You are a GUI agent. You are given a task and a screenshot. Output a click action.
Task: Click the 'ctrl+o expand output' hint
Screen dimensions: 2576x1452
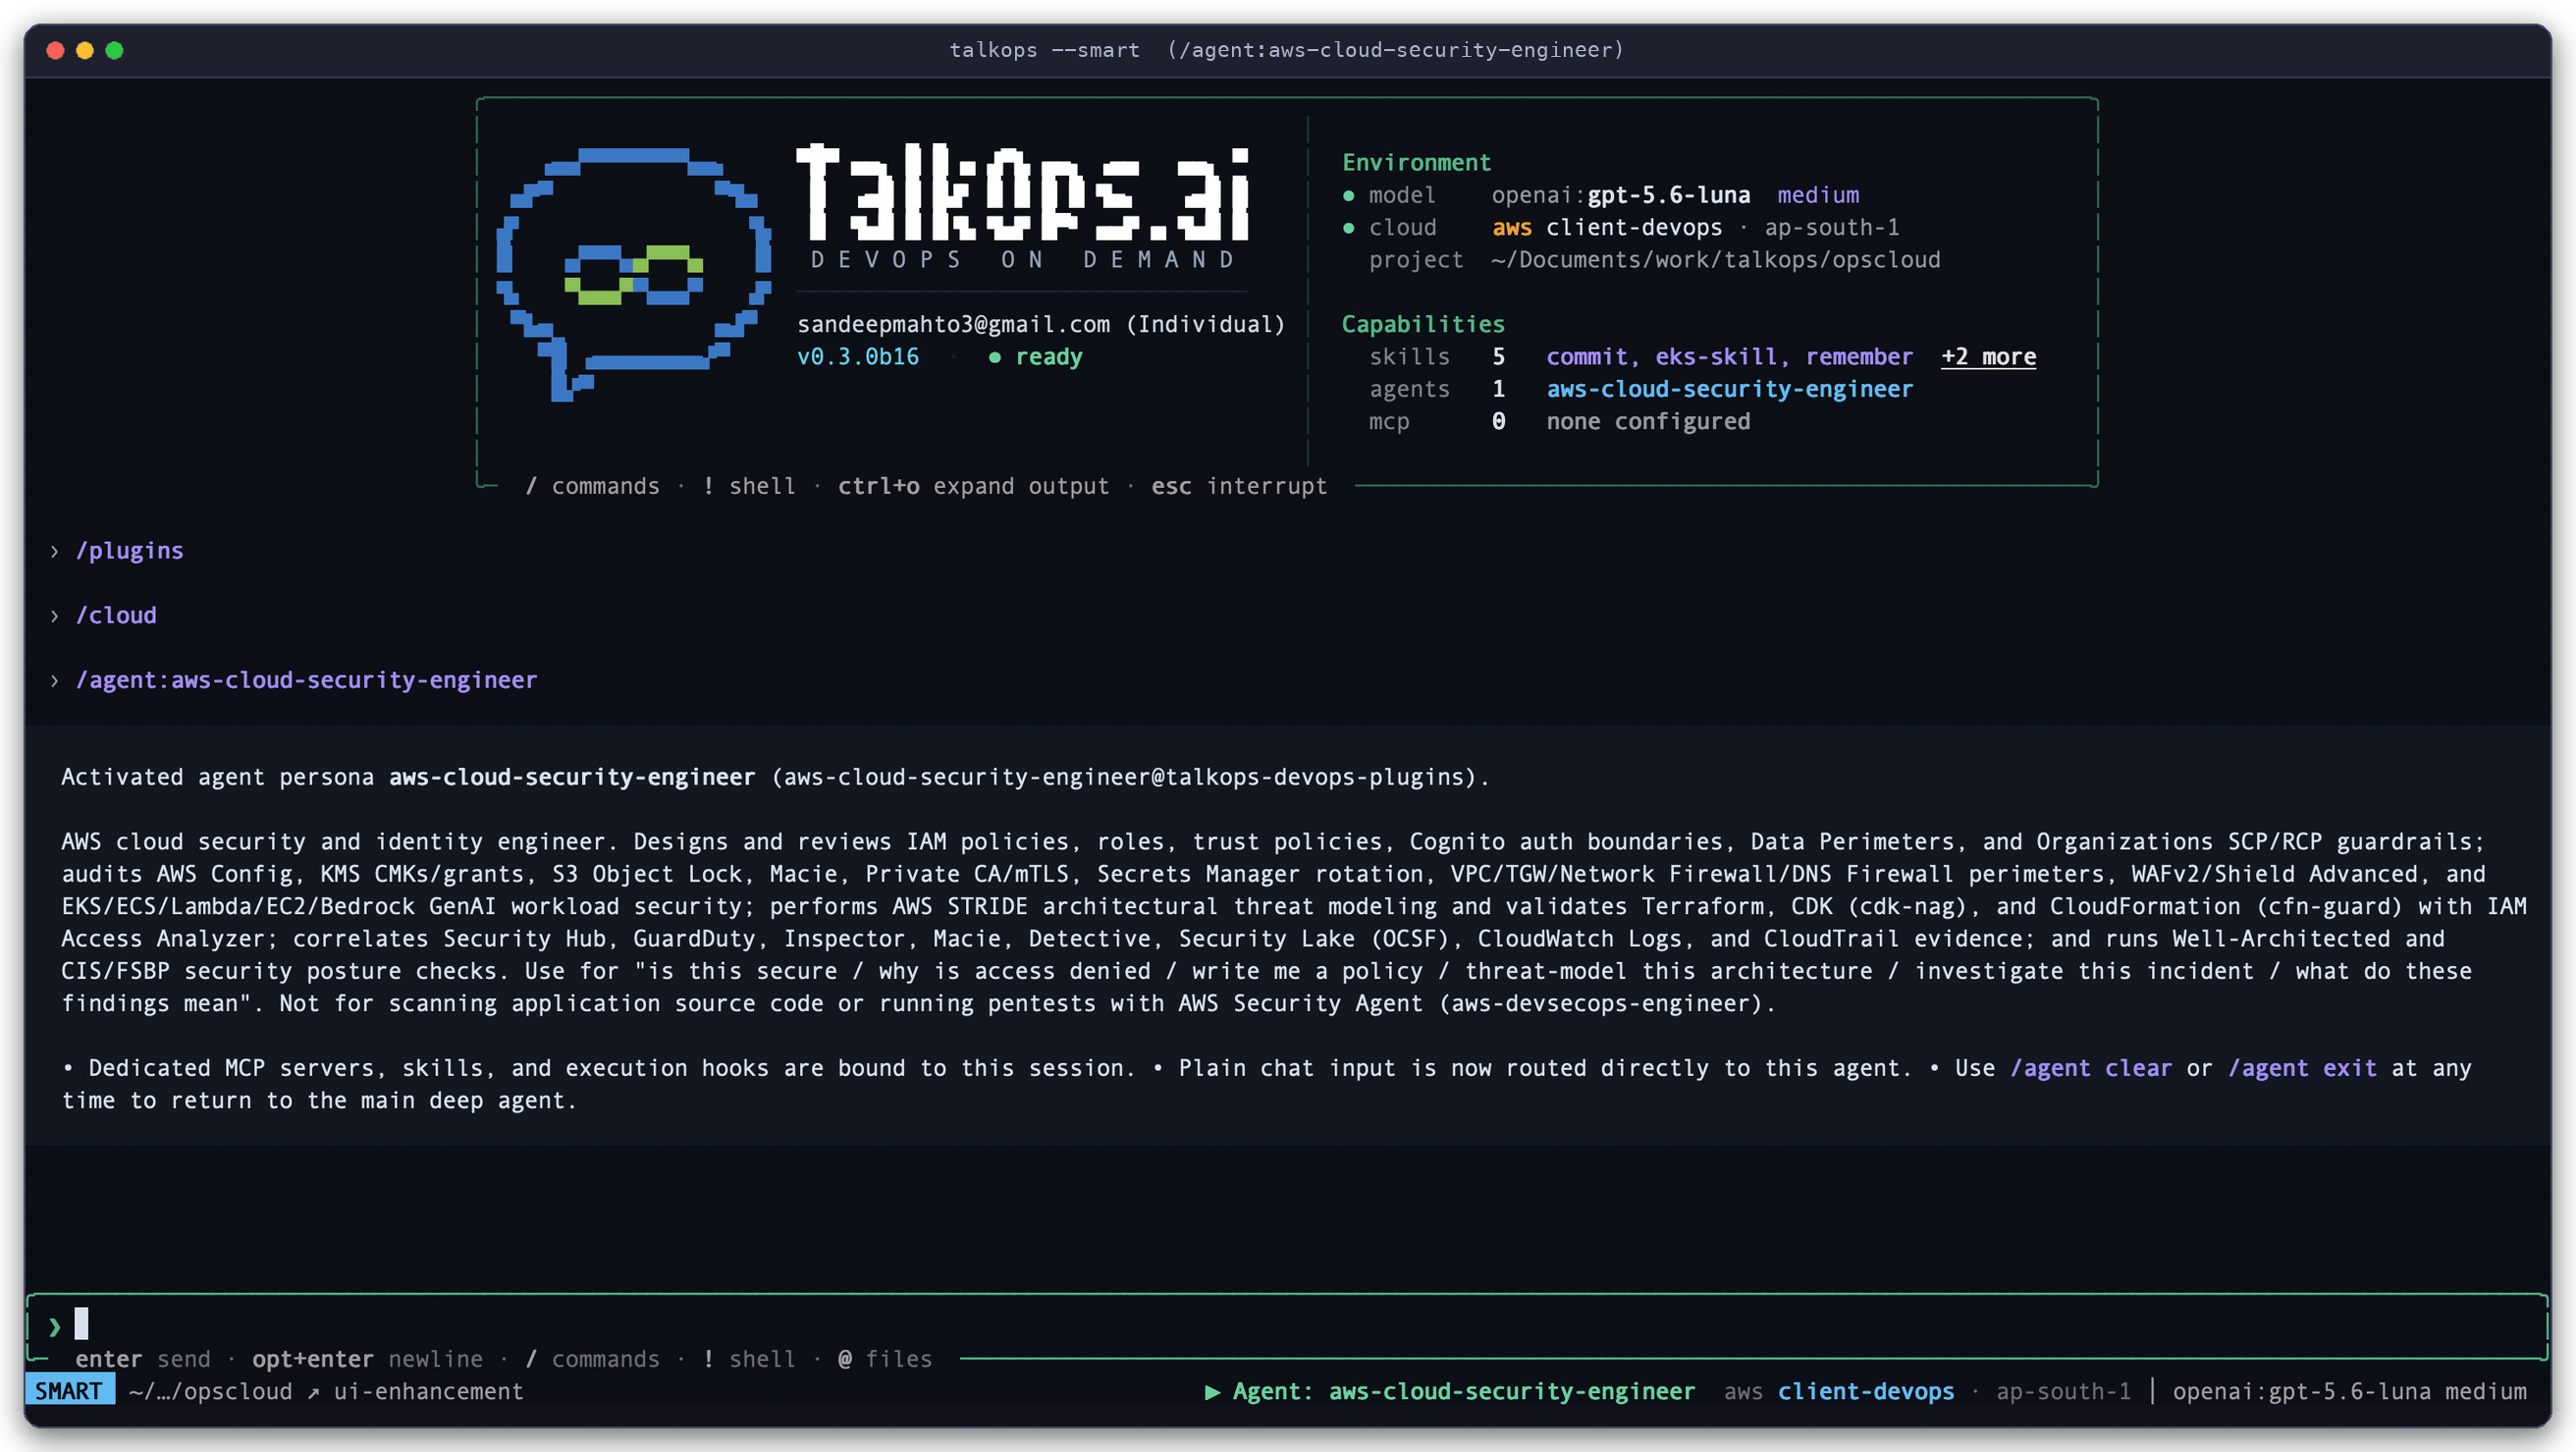(x=973, y=486)
